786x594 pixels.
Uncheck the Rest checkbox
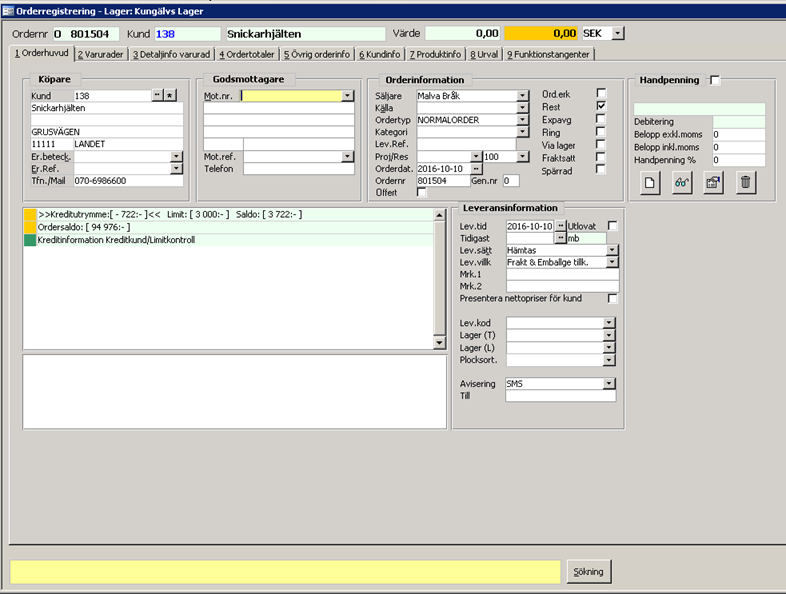point(601,105)
